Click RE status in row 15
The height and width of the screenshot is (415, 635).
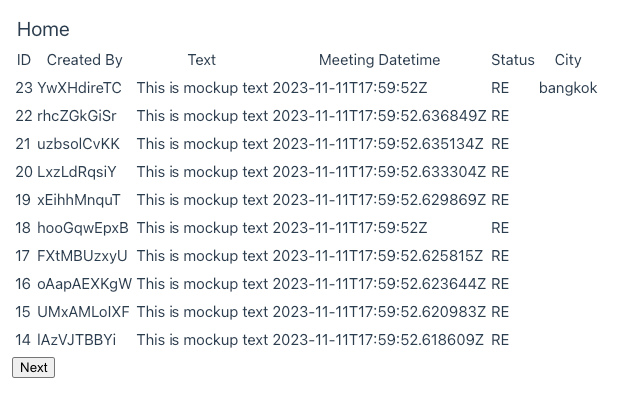click(x=500, y=312)
